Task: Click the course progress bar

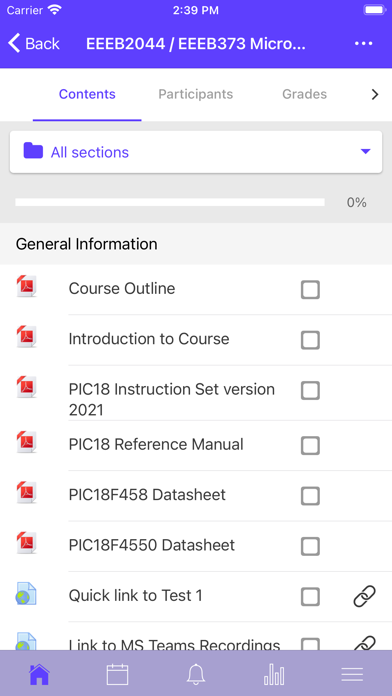Action: [170, 202]
